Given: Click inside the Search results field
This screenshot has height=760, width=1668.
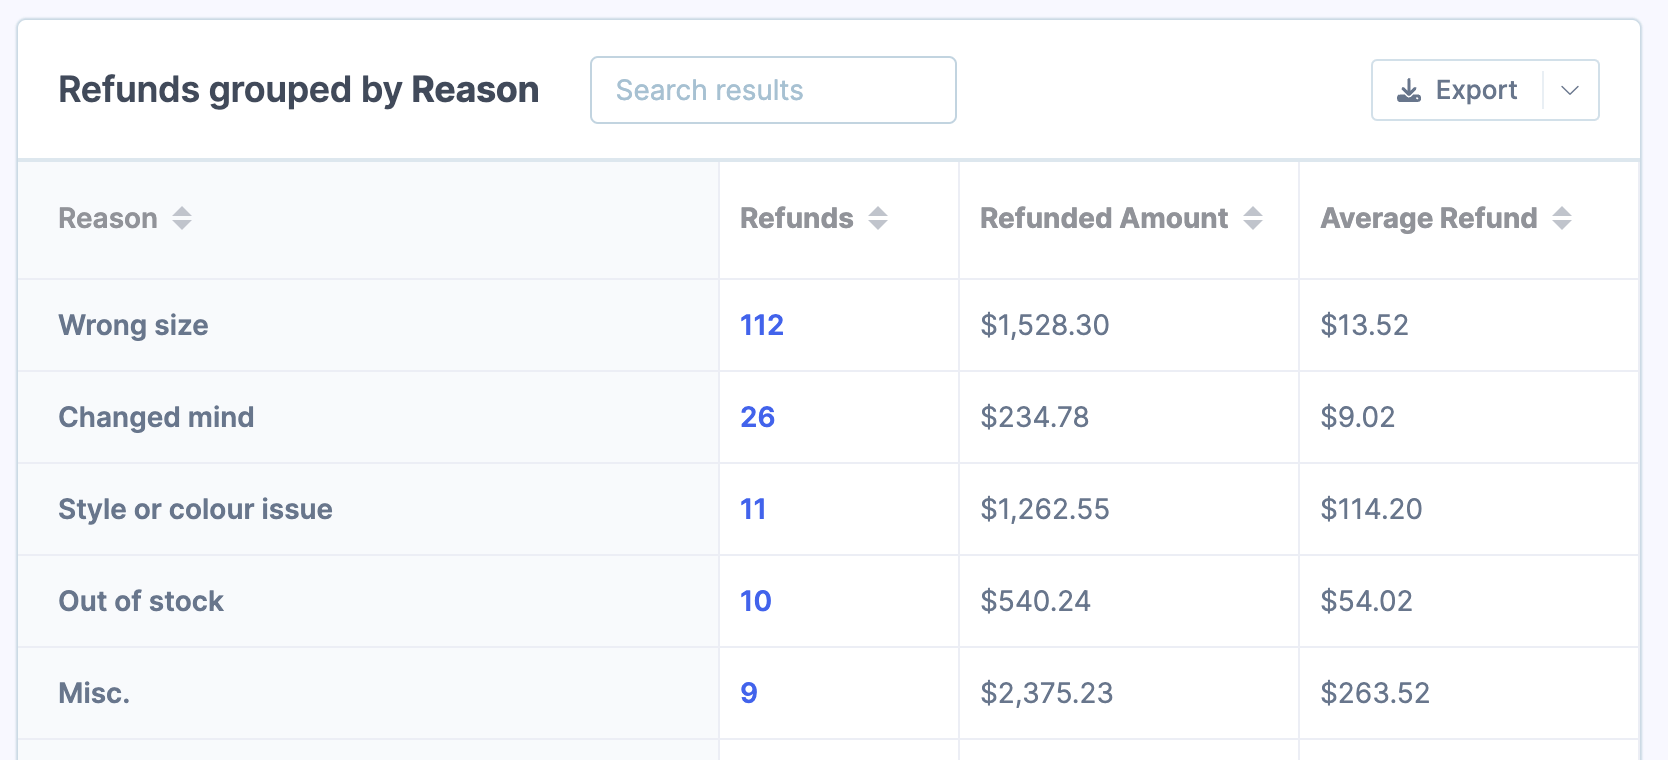Looking at the screenshot, I should coord(772,89).
